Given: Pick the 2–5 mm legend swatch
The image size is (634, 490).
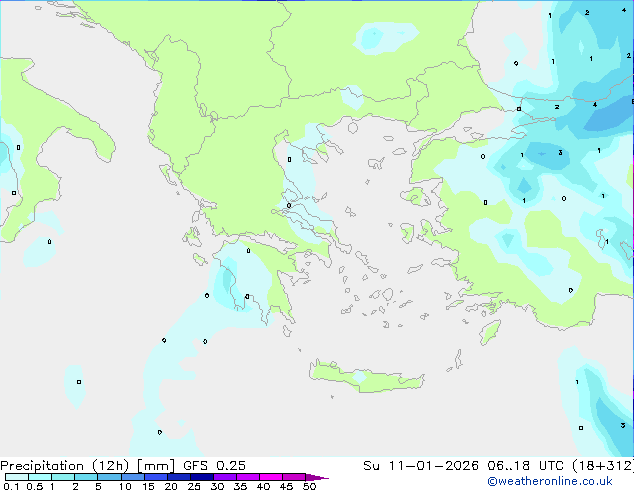Looking at the screenshot, I should coord(86,477).
